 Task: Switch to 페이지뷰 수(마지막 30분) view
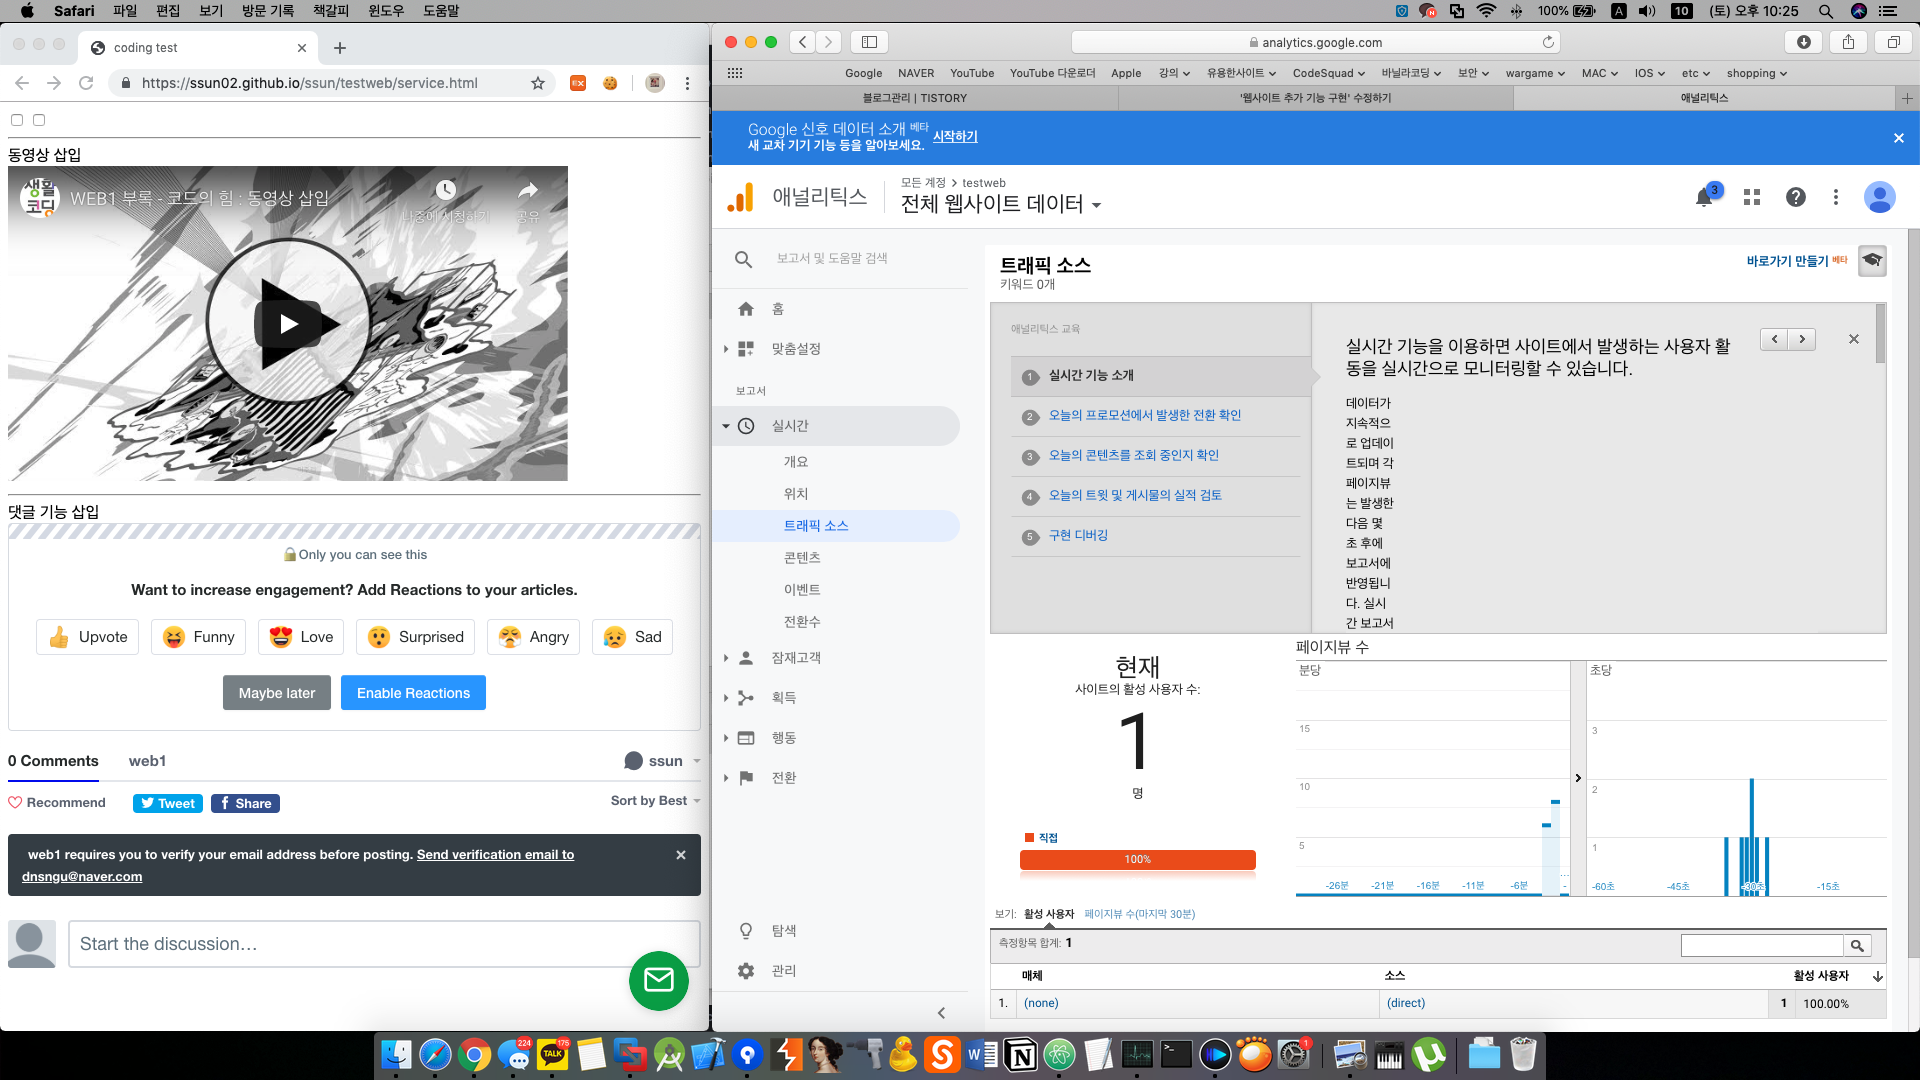click(x=1139, y=914)
